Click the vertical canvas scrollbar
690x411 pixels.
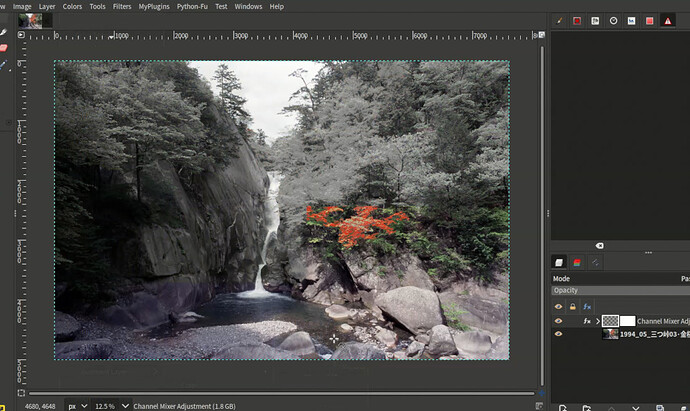(x=542, y=216)
